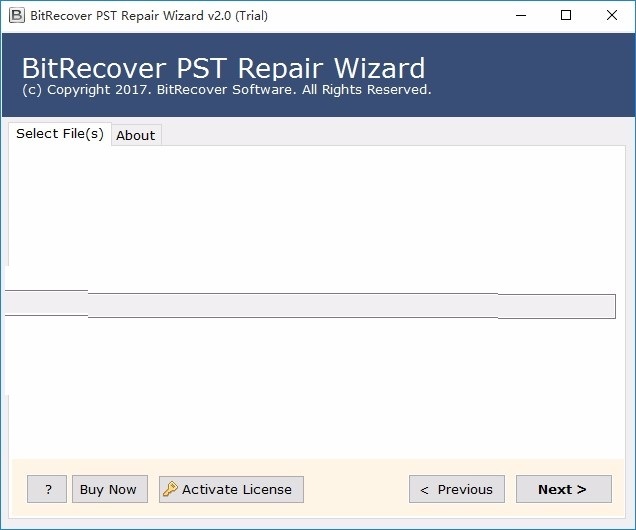Open the Activate License dialog
The image size is (636, 530).
pyautogui.click(x=231, y=489)
